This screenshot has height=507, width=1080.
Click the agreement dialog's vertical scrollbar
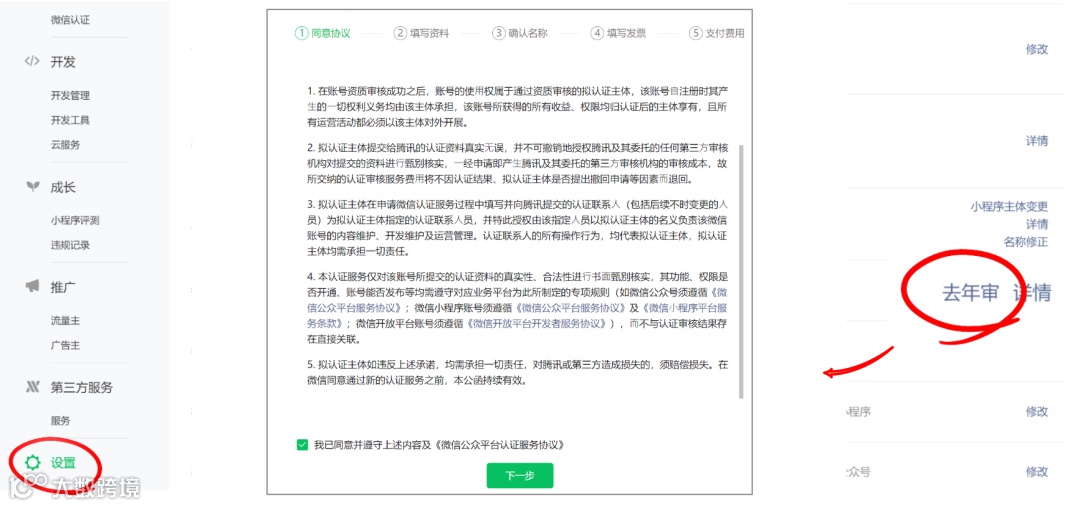tap(741, 271)
